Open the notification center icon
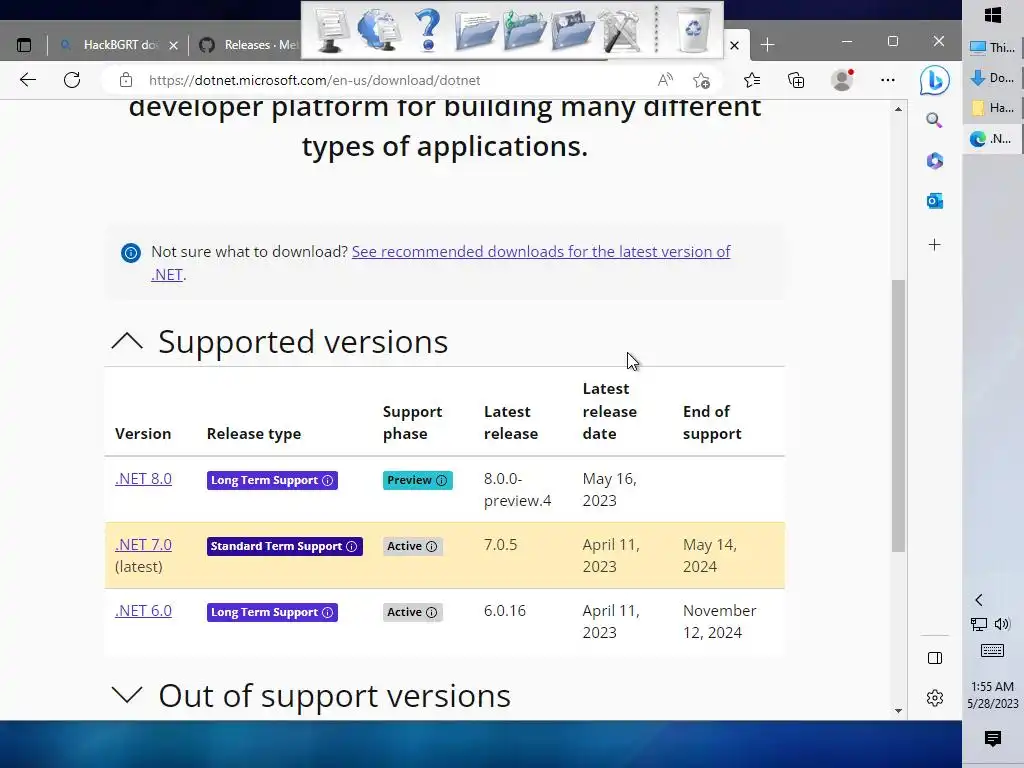This screenshot has width=1024, height=768. (x=993, y=739)
